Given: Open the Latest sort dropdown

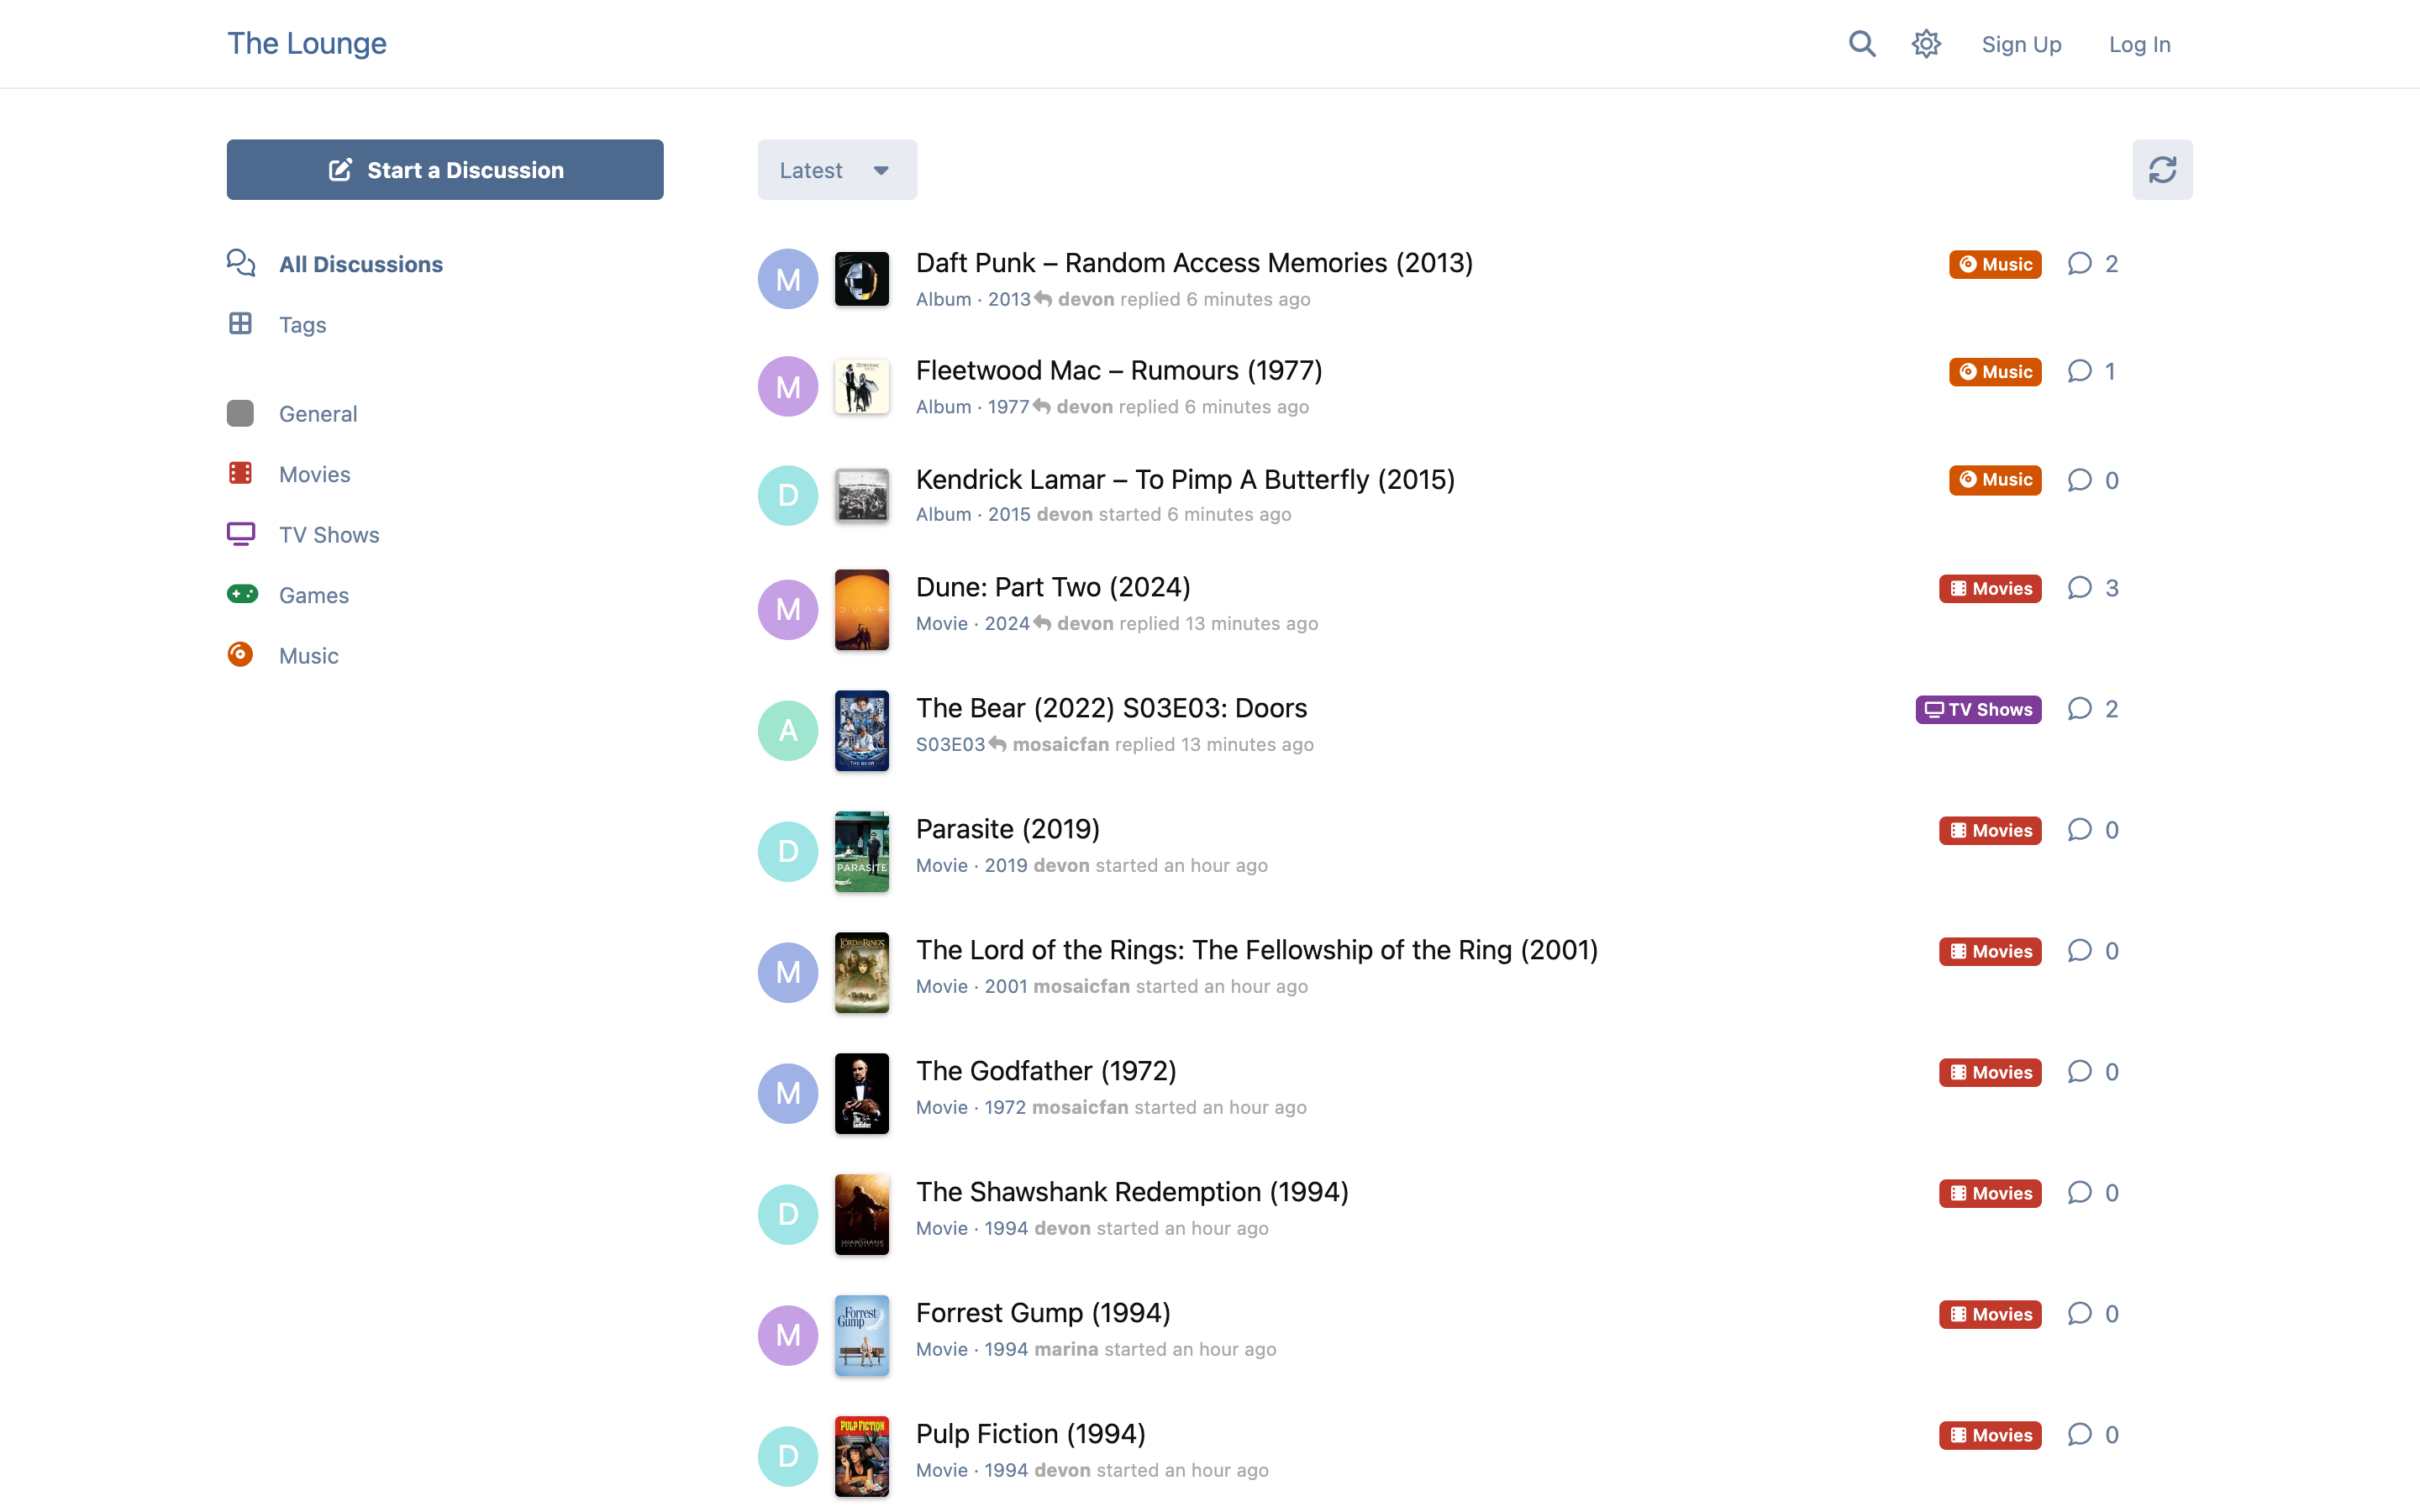Looking at the screenshot, I should [x=837, y=170].
